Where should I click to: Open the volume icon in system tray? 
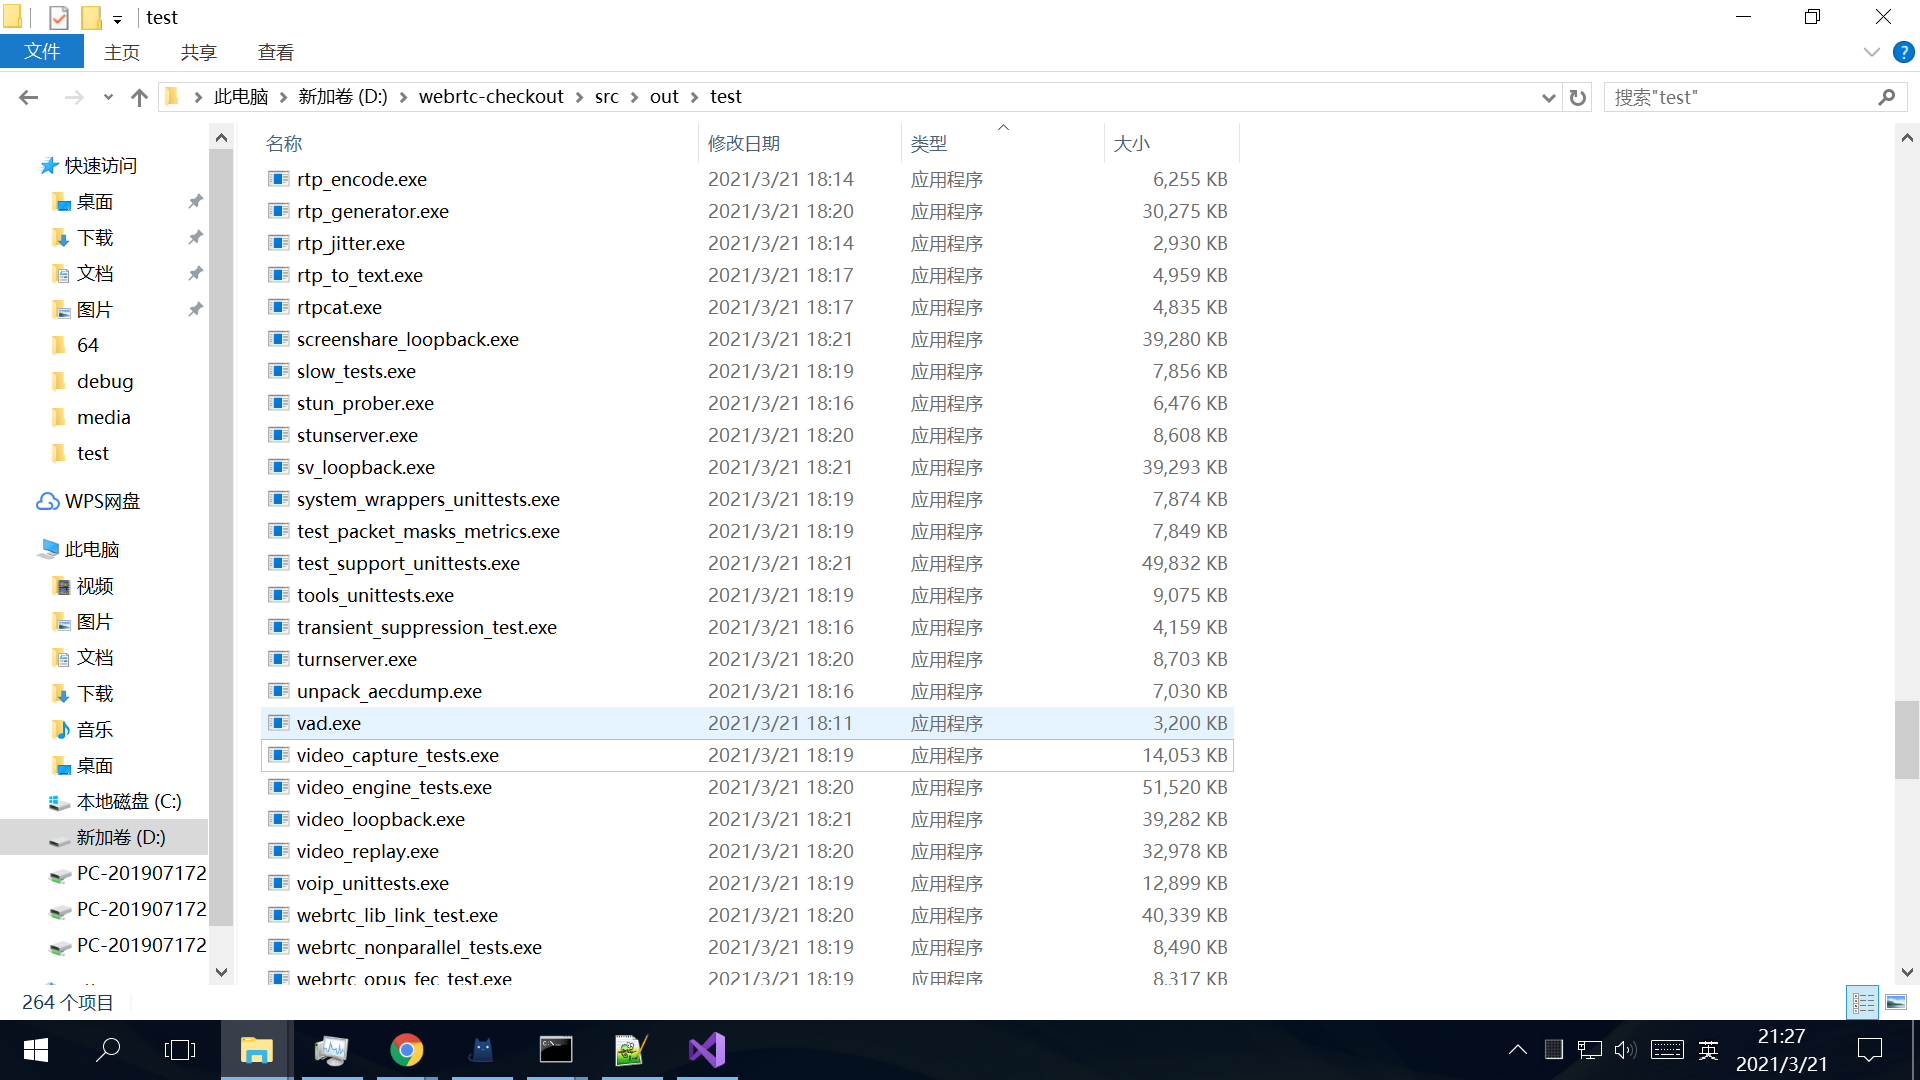pyautogui.click(x=1625, y=1050)
